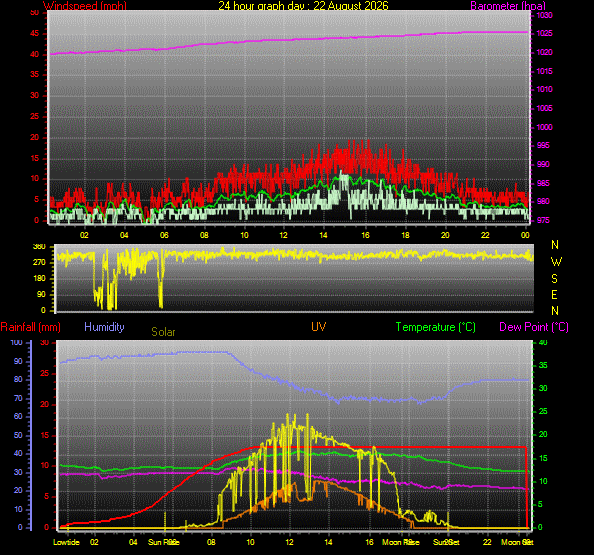Click the 1000 barometer scale value
Viewport: 594px width, 555px height.
click(544, 127)
